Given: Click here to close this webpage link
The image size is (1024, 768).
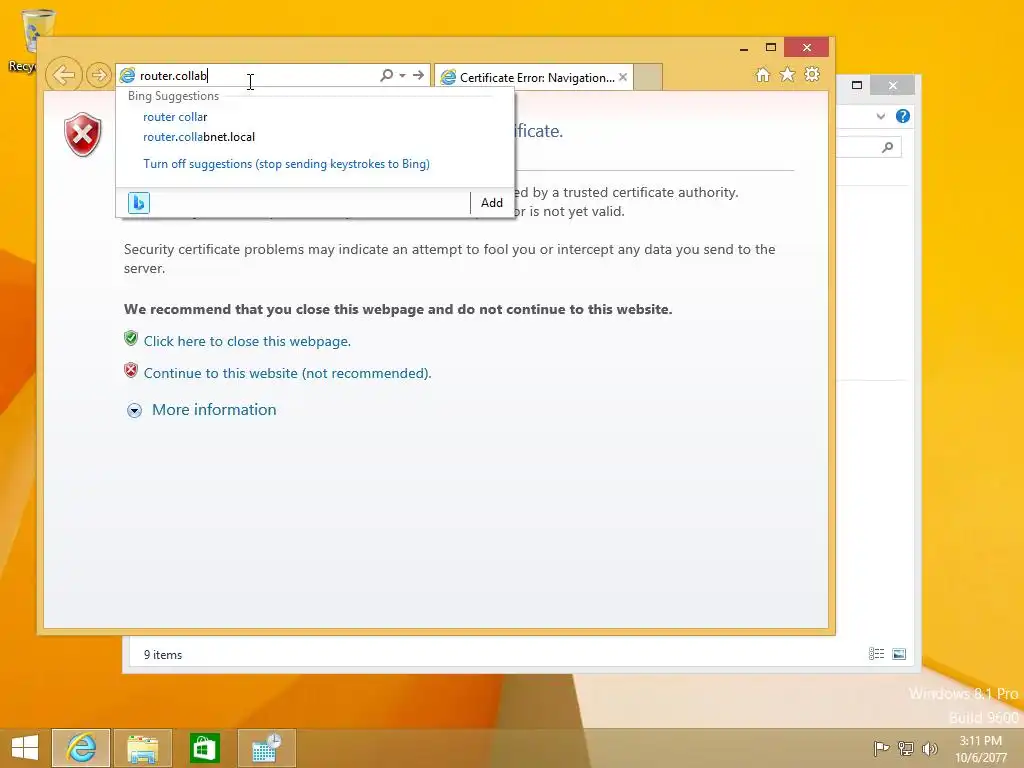Looking at the screenshot, I should (x=247, y=341).
